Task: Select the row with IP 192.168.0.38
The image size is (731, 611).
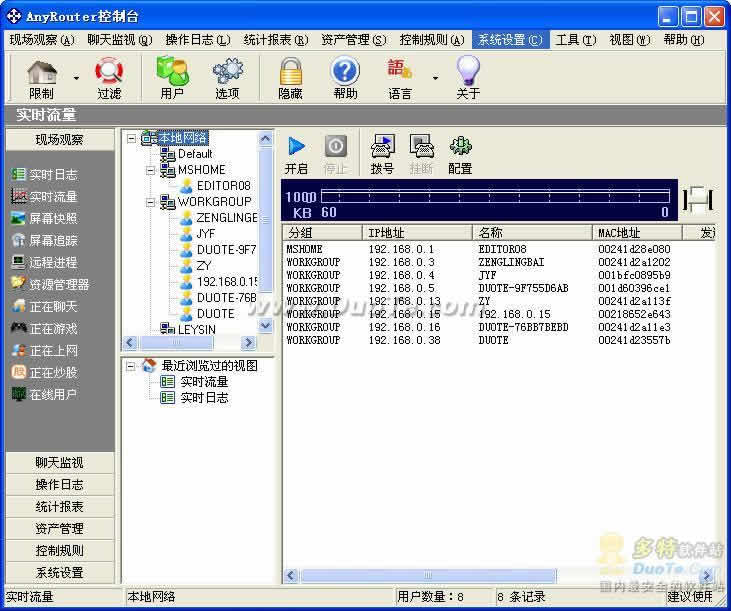Action: 498,340
